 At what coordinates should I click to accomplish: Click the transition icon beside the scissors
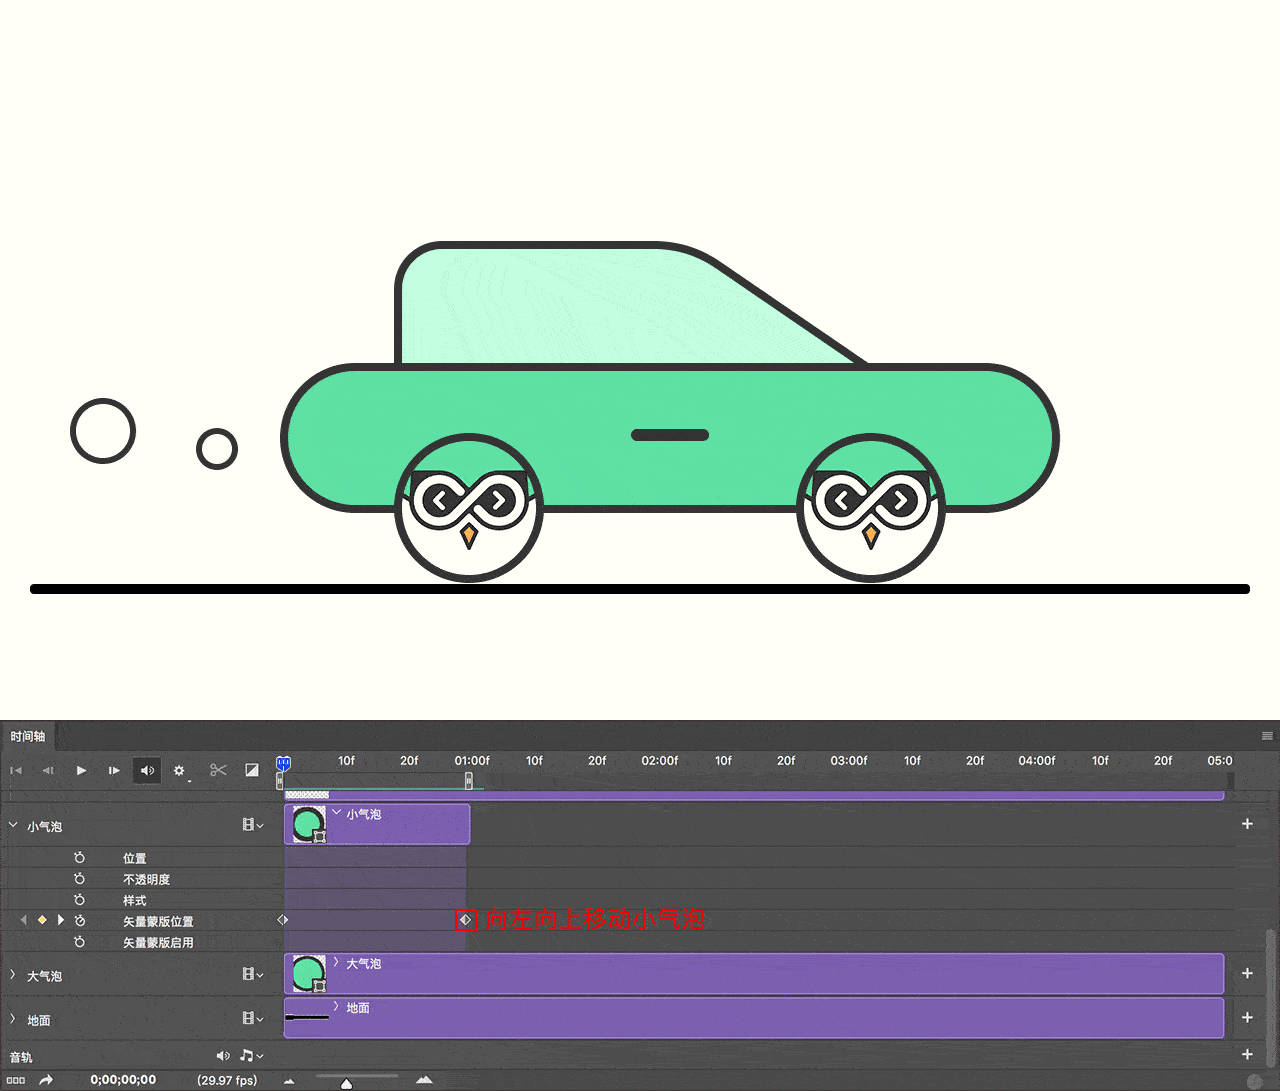252,770
